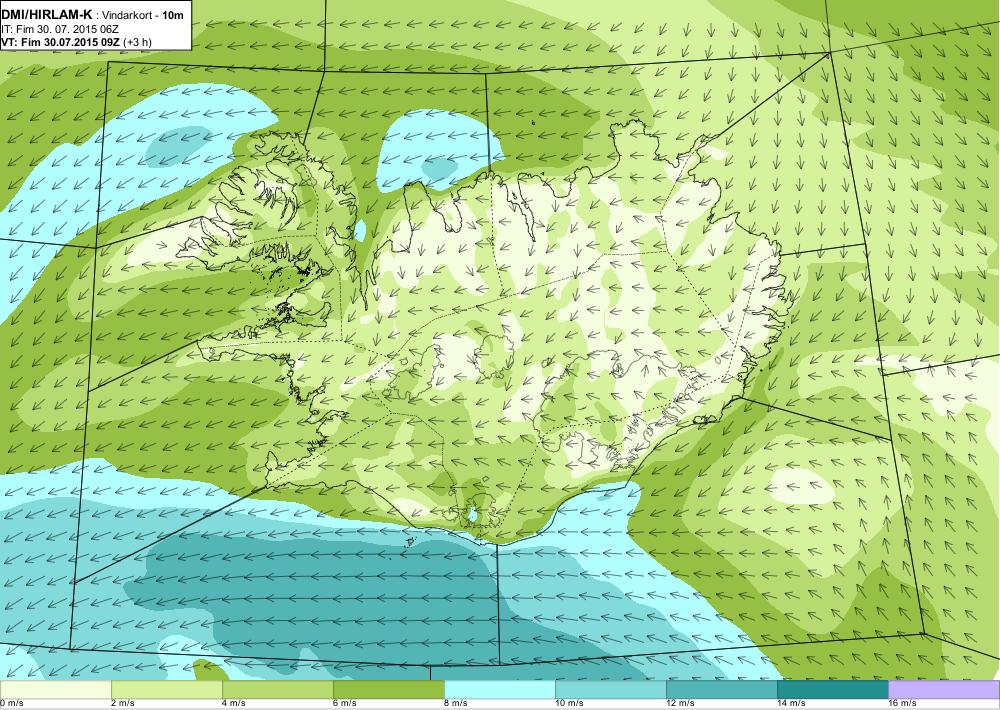Click the purple 16 m/s legend swatch
The width and height of the screenshot is (1000, 710).
tap(944, 690)
